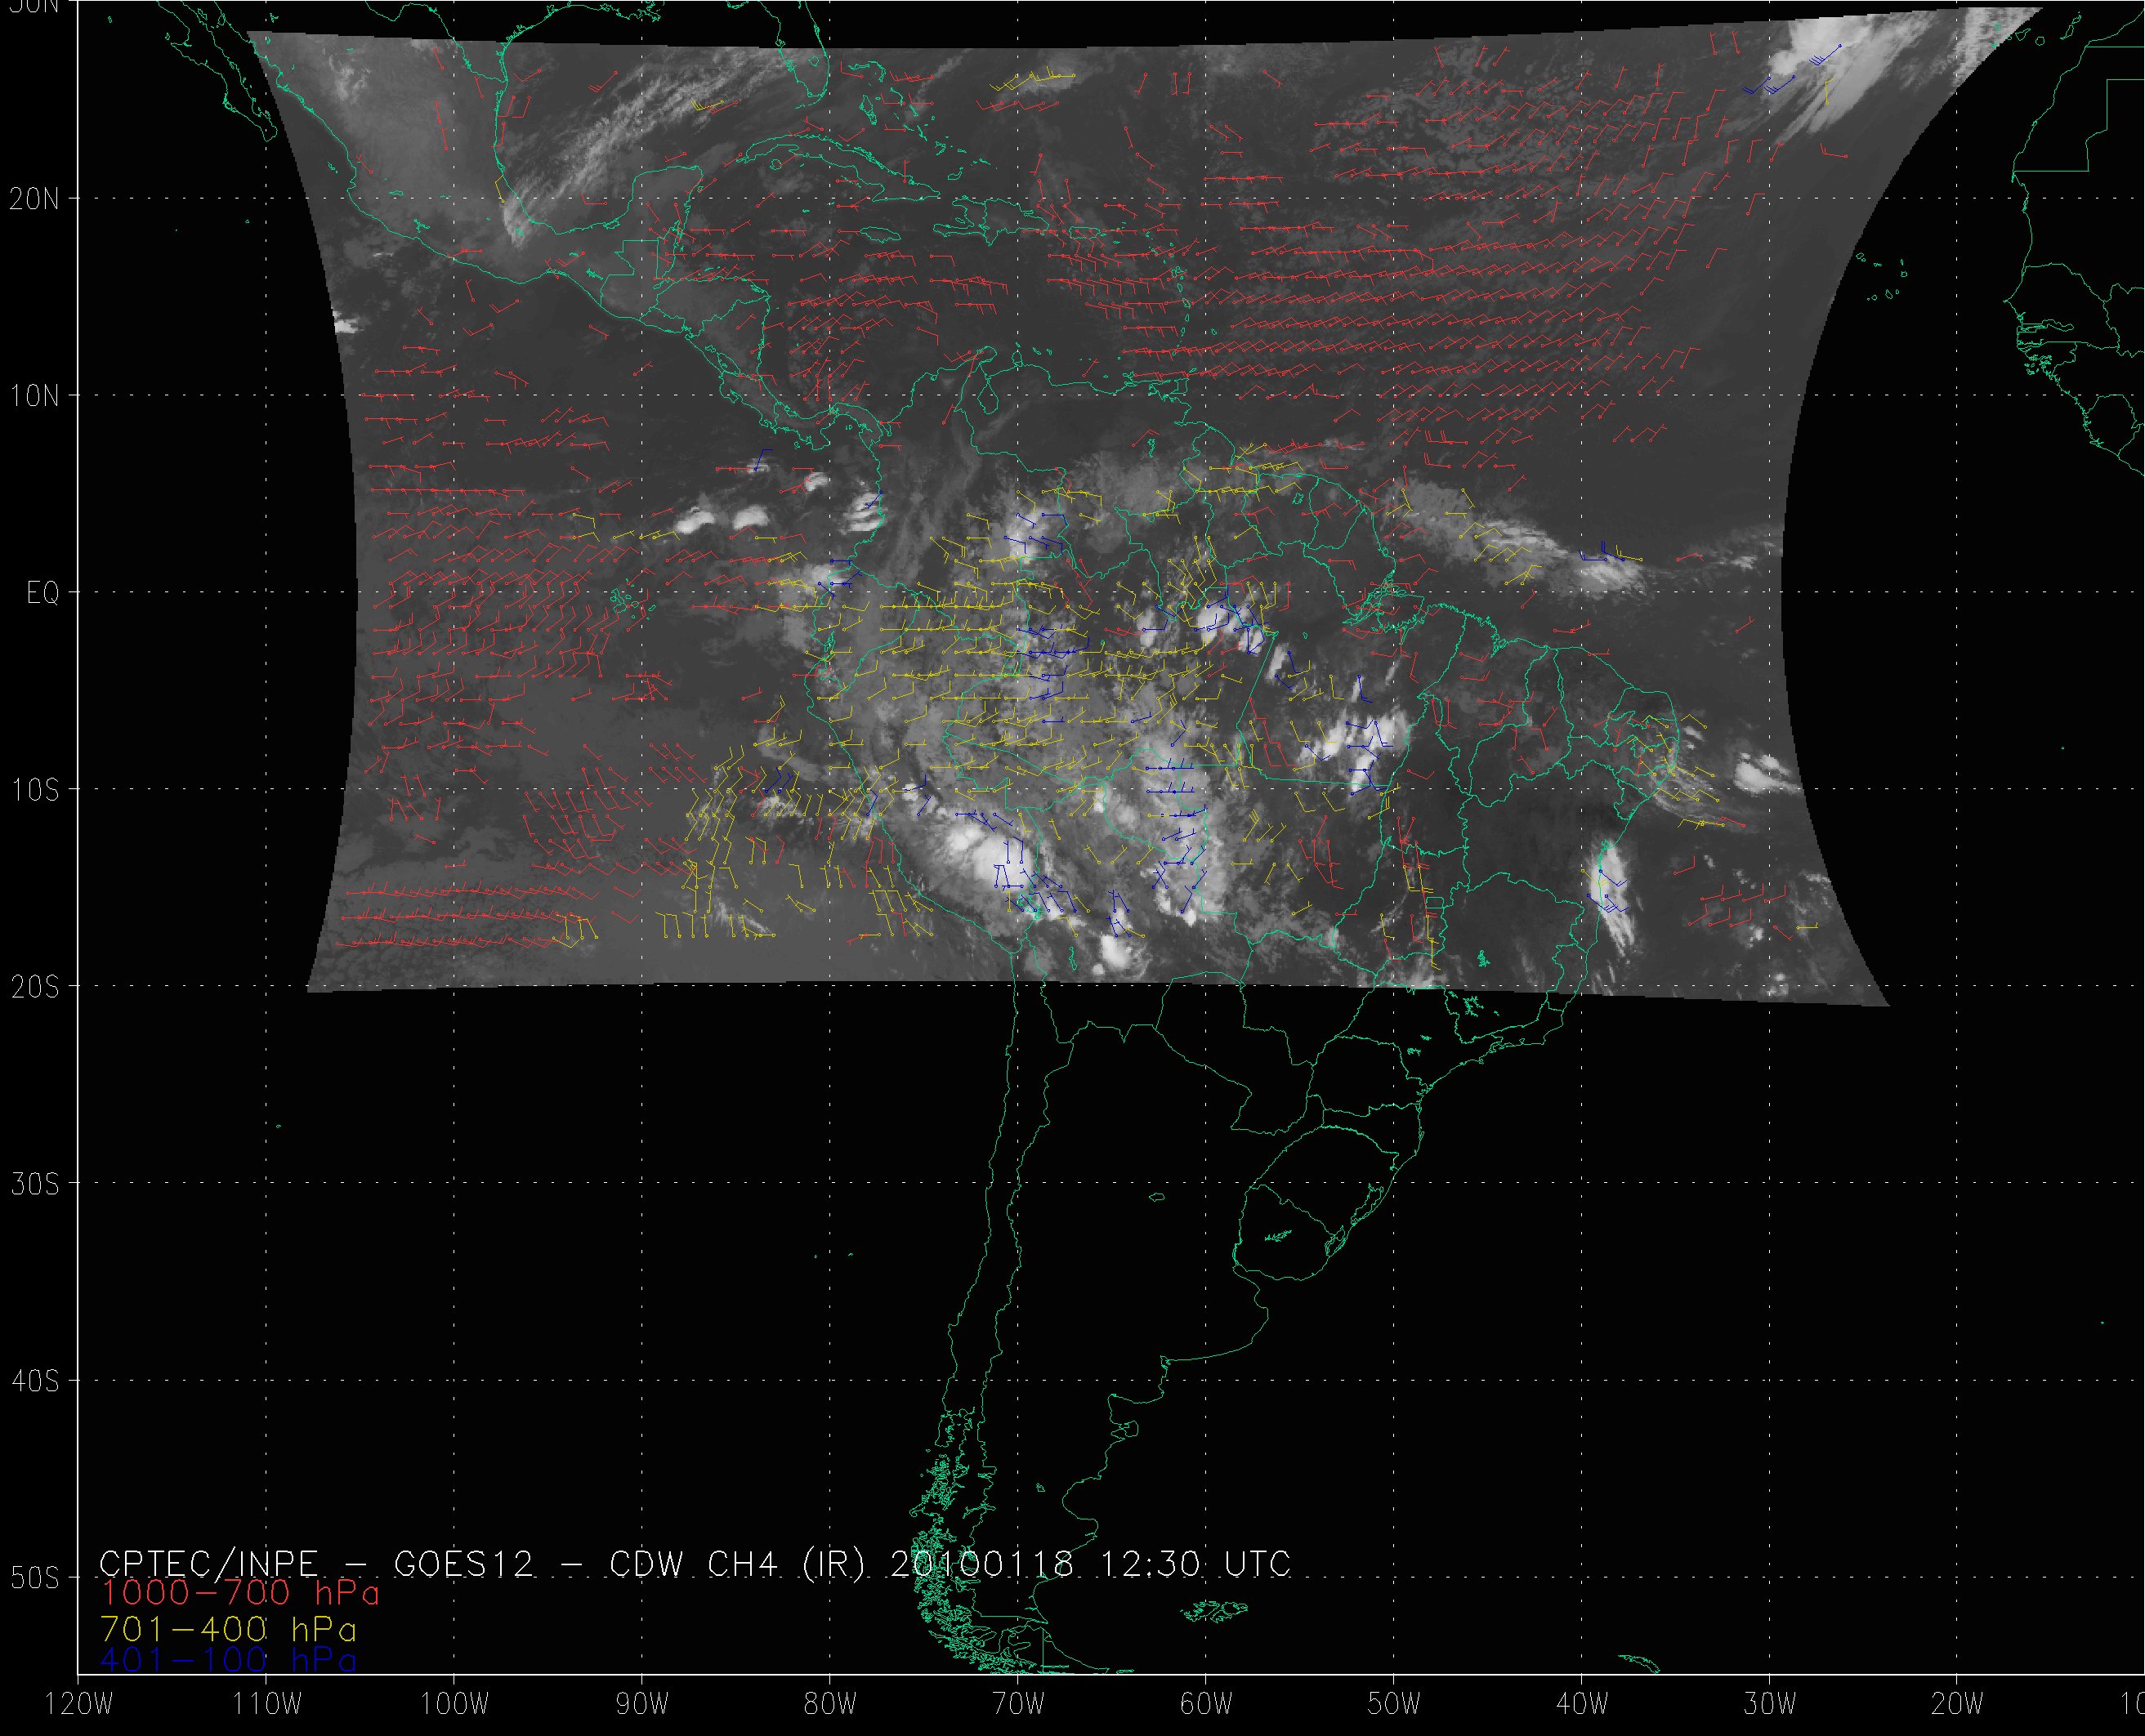The image size is (2145, 1736).
Task: Click the 40S latitude axis label
Action: (34, 1381)
